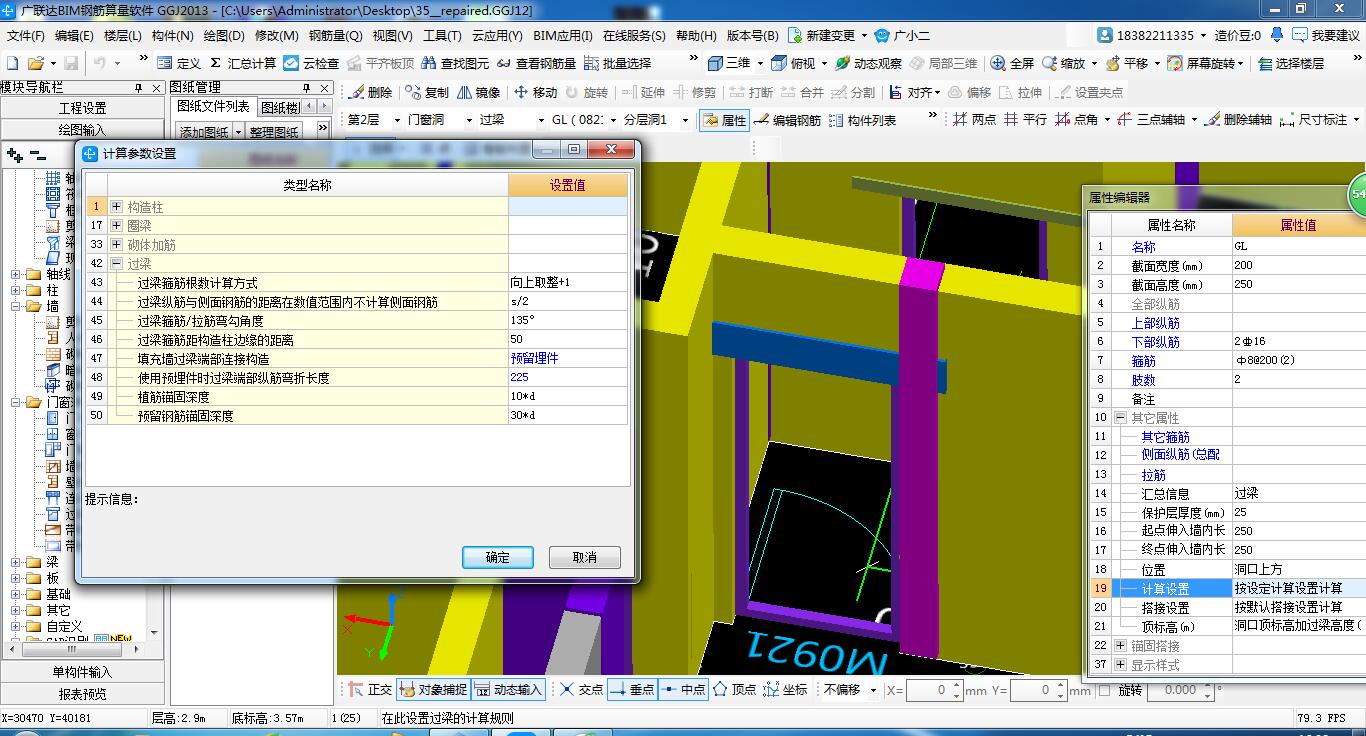Screen dimensions: 1366x736
Task: Open 构件列表 component list
Action: point(862,120)
